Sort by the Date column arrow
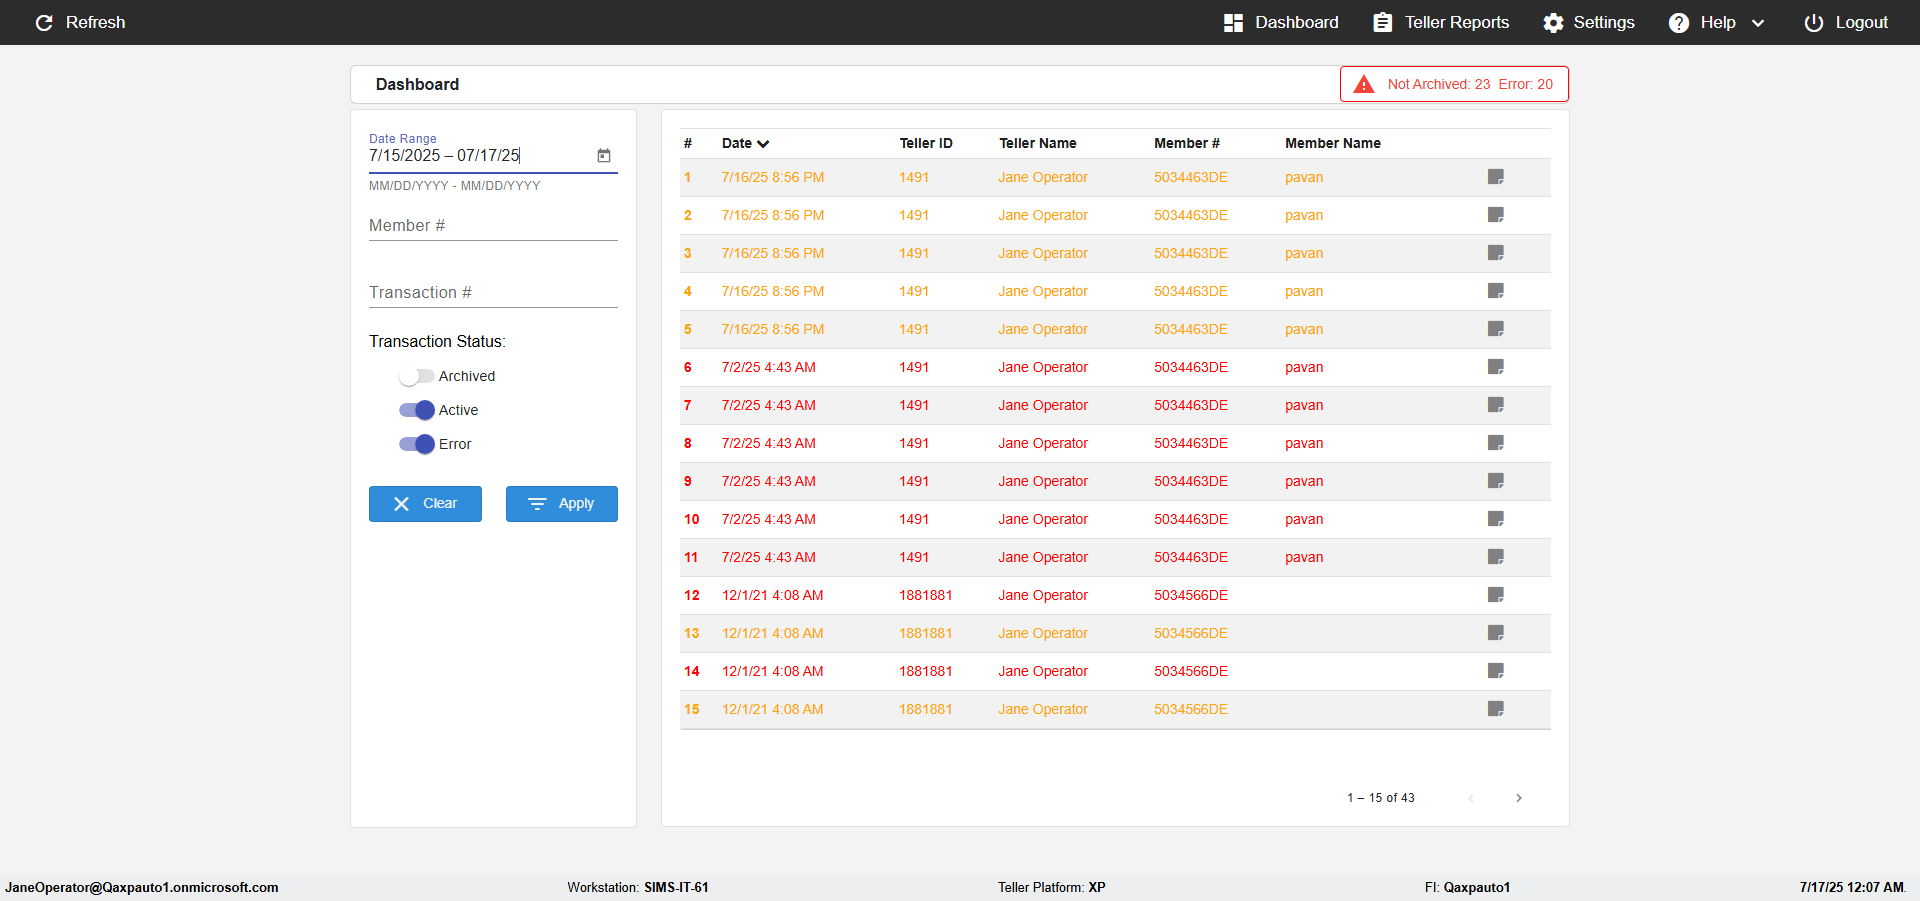This screenshot has width=1920, height=901. 763,144
